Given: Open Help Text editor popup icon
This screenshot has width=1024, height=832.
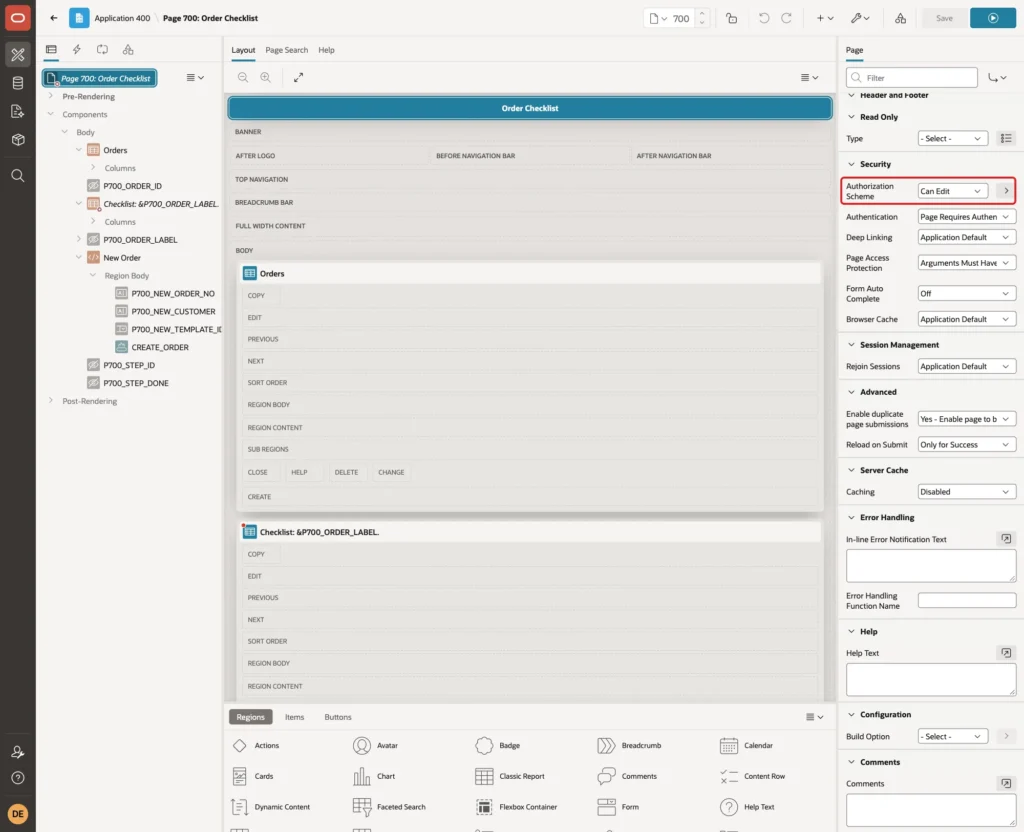Looking at the screenshot, I should point(1006,652).
